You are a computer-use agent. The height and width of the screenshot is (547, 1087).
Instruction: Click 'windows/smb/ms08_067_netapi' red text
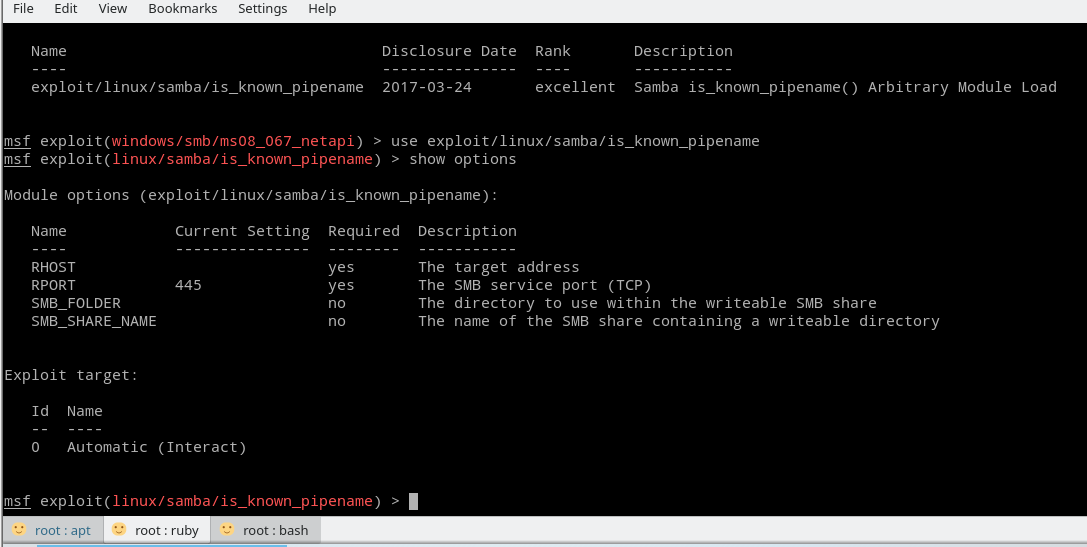(x=234, y=141)
